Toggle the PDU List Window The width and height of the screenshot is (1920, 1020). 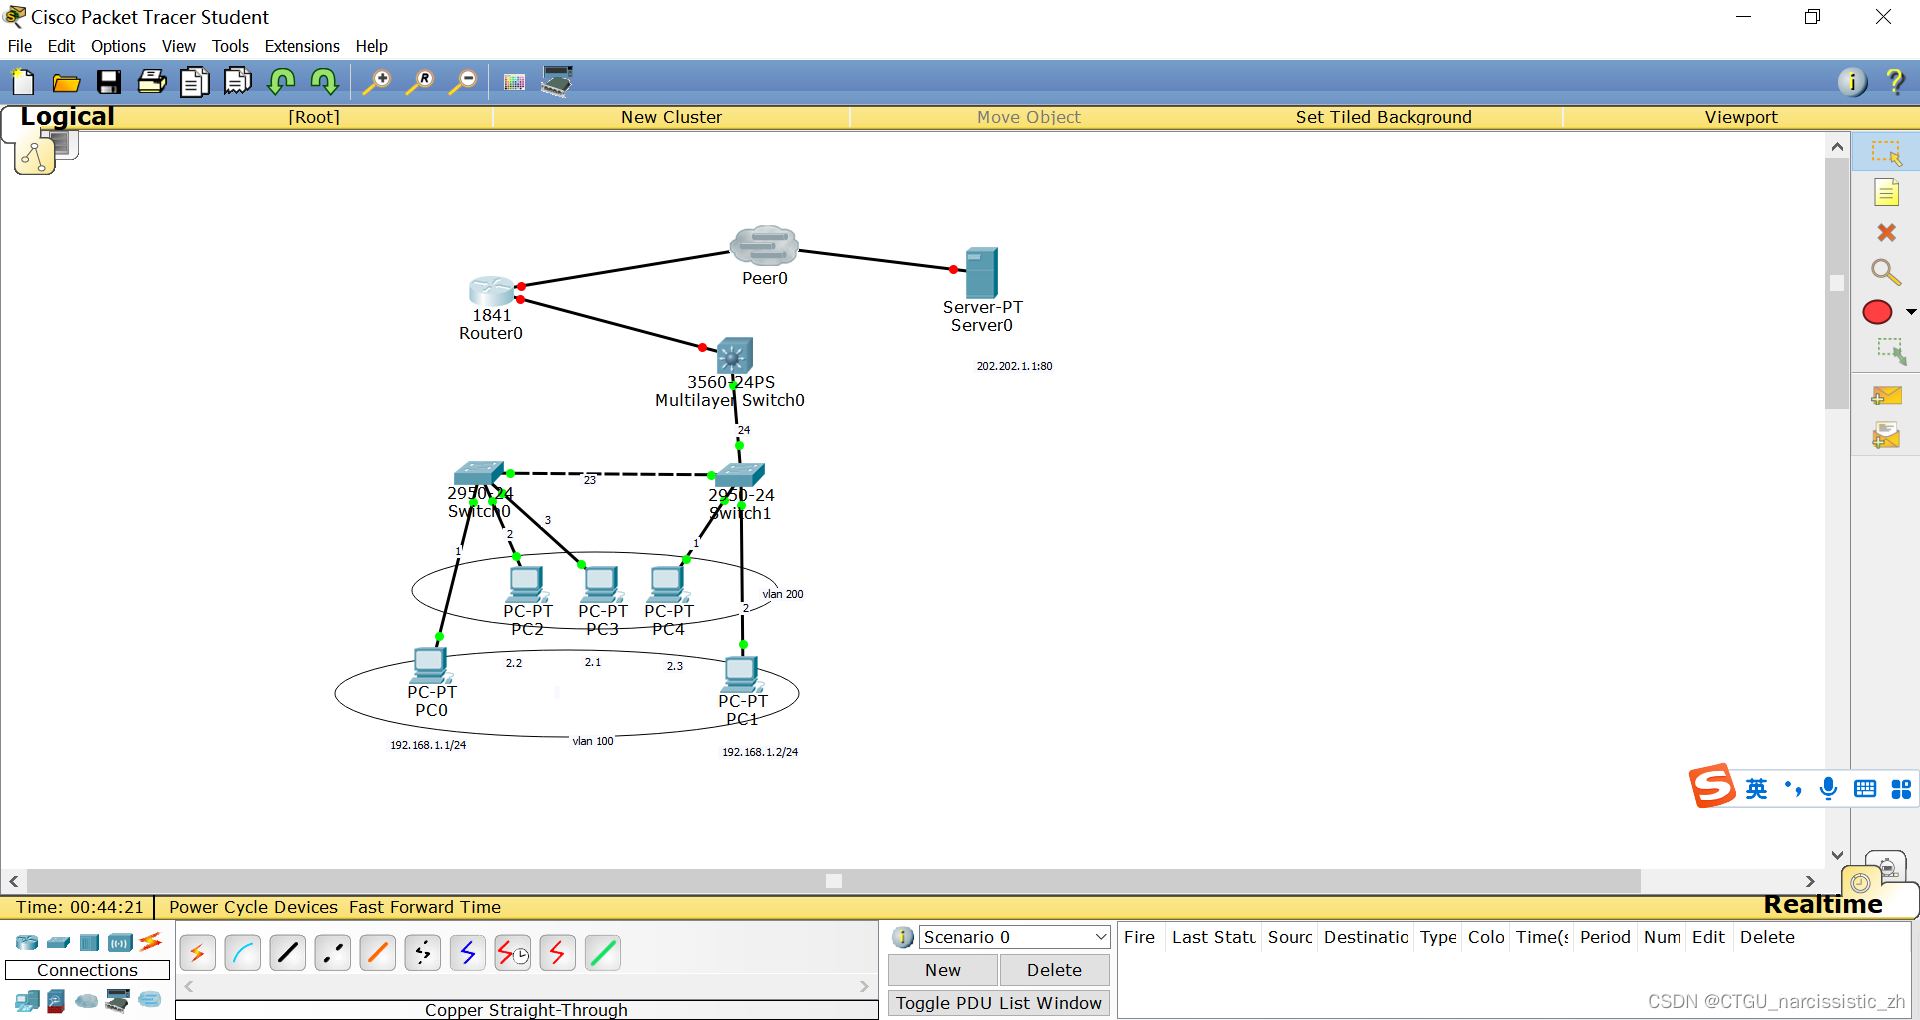pyautogui.click(x=997, y=1003)
